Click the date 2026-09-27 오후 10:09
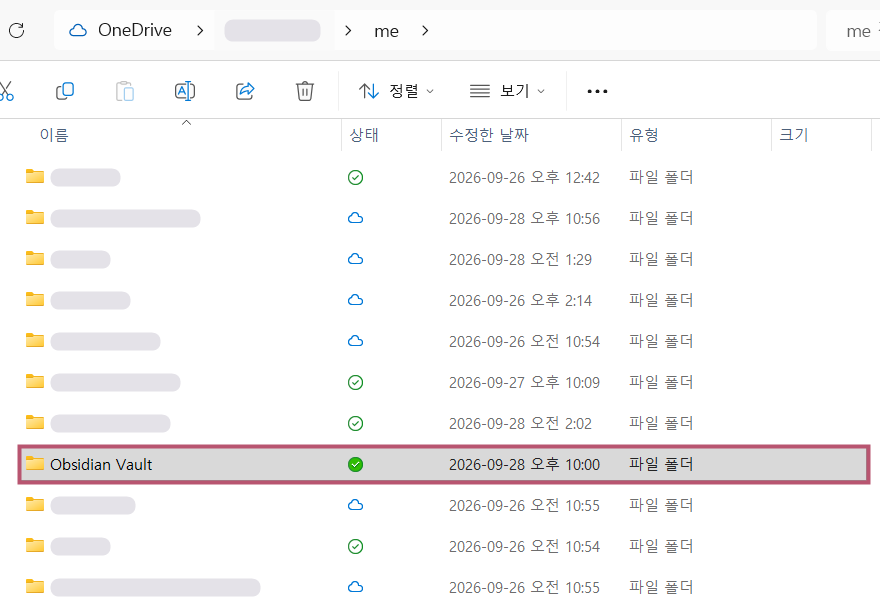The image size is (880, 604). (x=524, y=383)
